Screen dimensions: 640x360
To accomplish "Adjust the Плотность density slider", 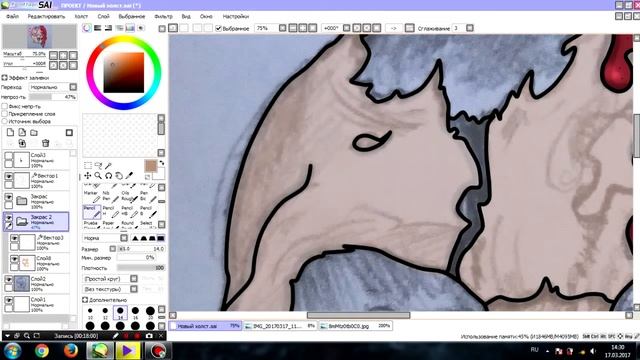I will [141, 268].
